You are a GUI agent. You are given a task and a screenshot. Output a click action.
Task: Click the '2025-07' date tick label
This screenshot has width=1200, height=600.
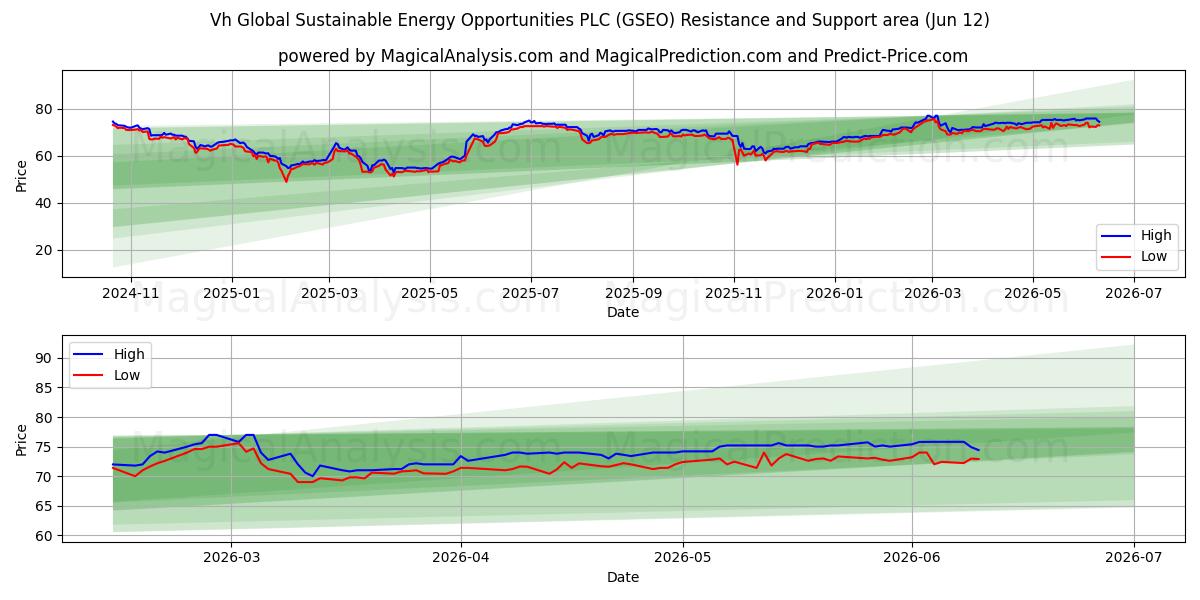tap(530, 293)
